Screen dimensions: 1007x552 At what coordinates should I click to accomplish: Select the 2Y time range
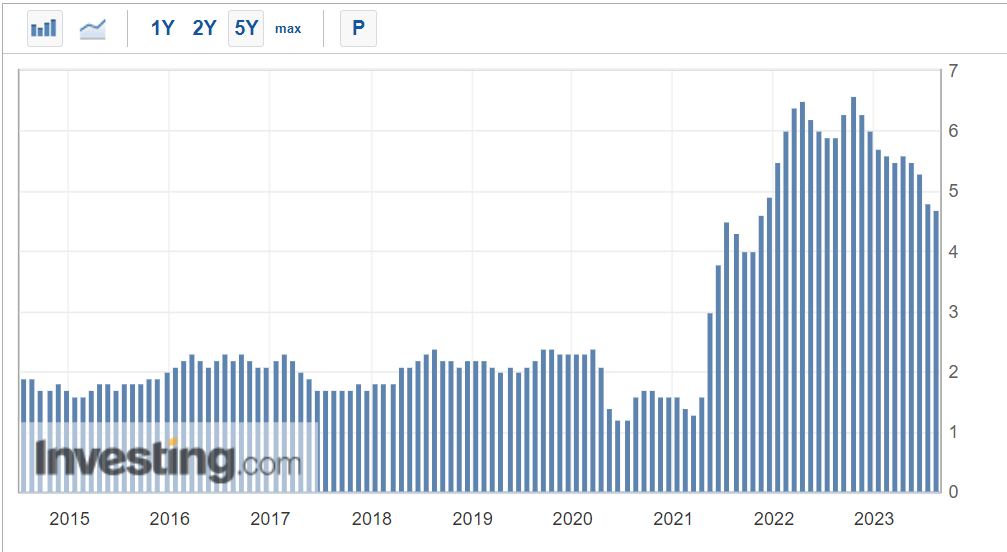pyautogui.click(x=204, y=28)
